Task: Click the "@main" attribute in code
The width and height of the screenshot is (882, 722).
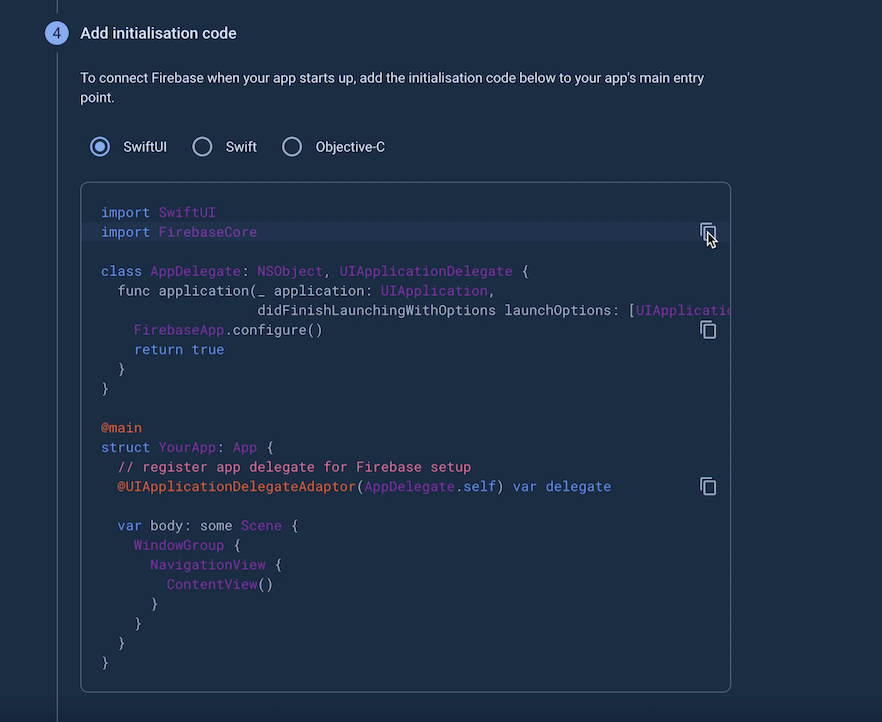Action: [121, 428]
